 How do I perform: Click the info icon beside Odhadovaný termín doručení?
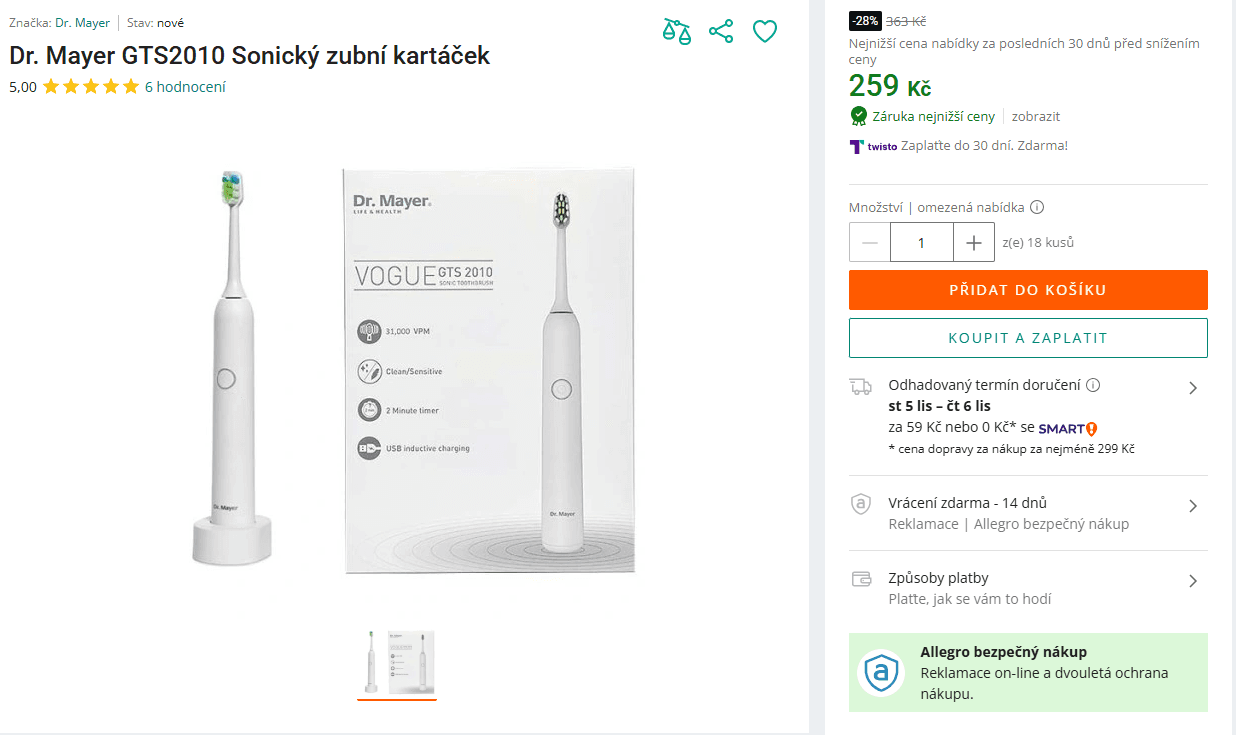(1093, 385)
